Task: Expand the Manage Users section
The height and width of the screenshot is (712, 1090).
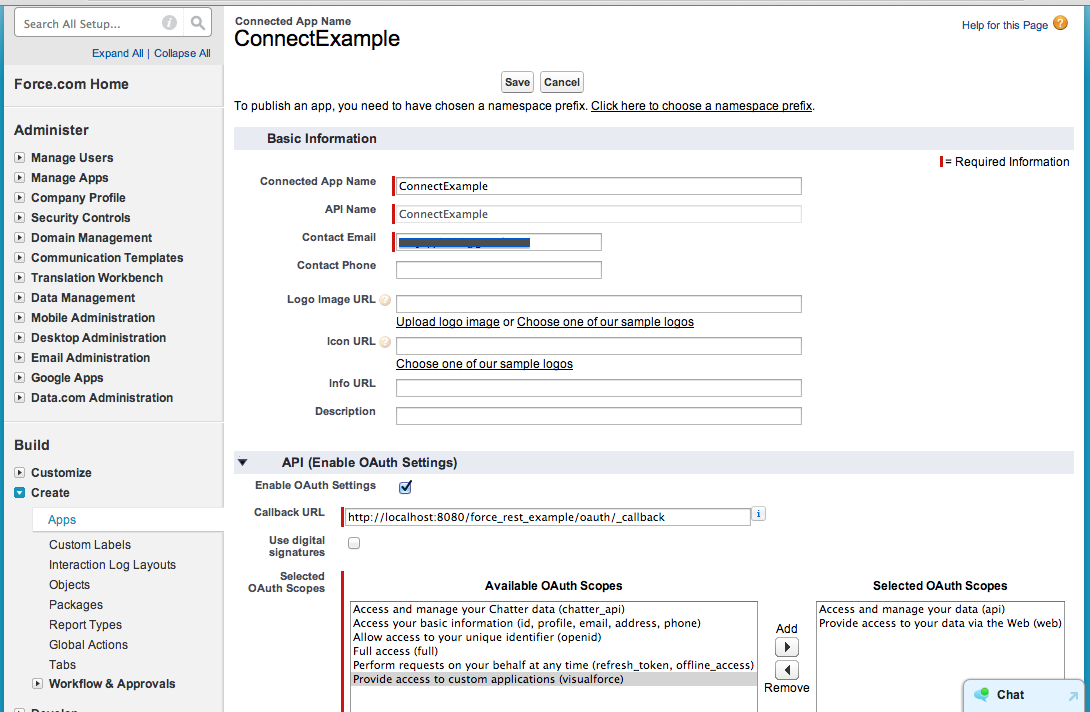Action: click(x=19, y=158)
